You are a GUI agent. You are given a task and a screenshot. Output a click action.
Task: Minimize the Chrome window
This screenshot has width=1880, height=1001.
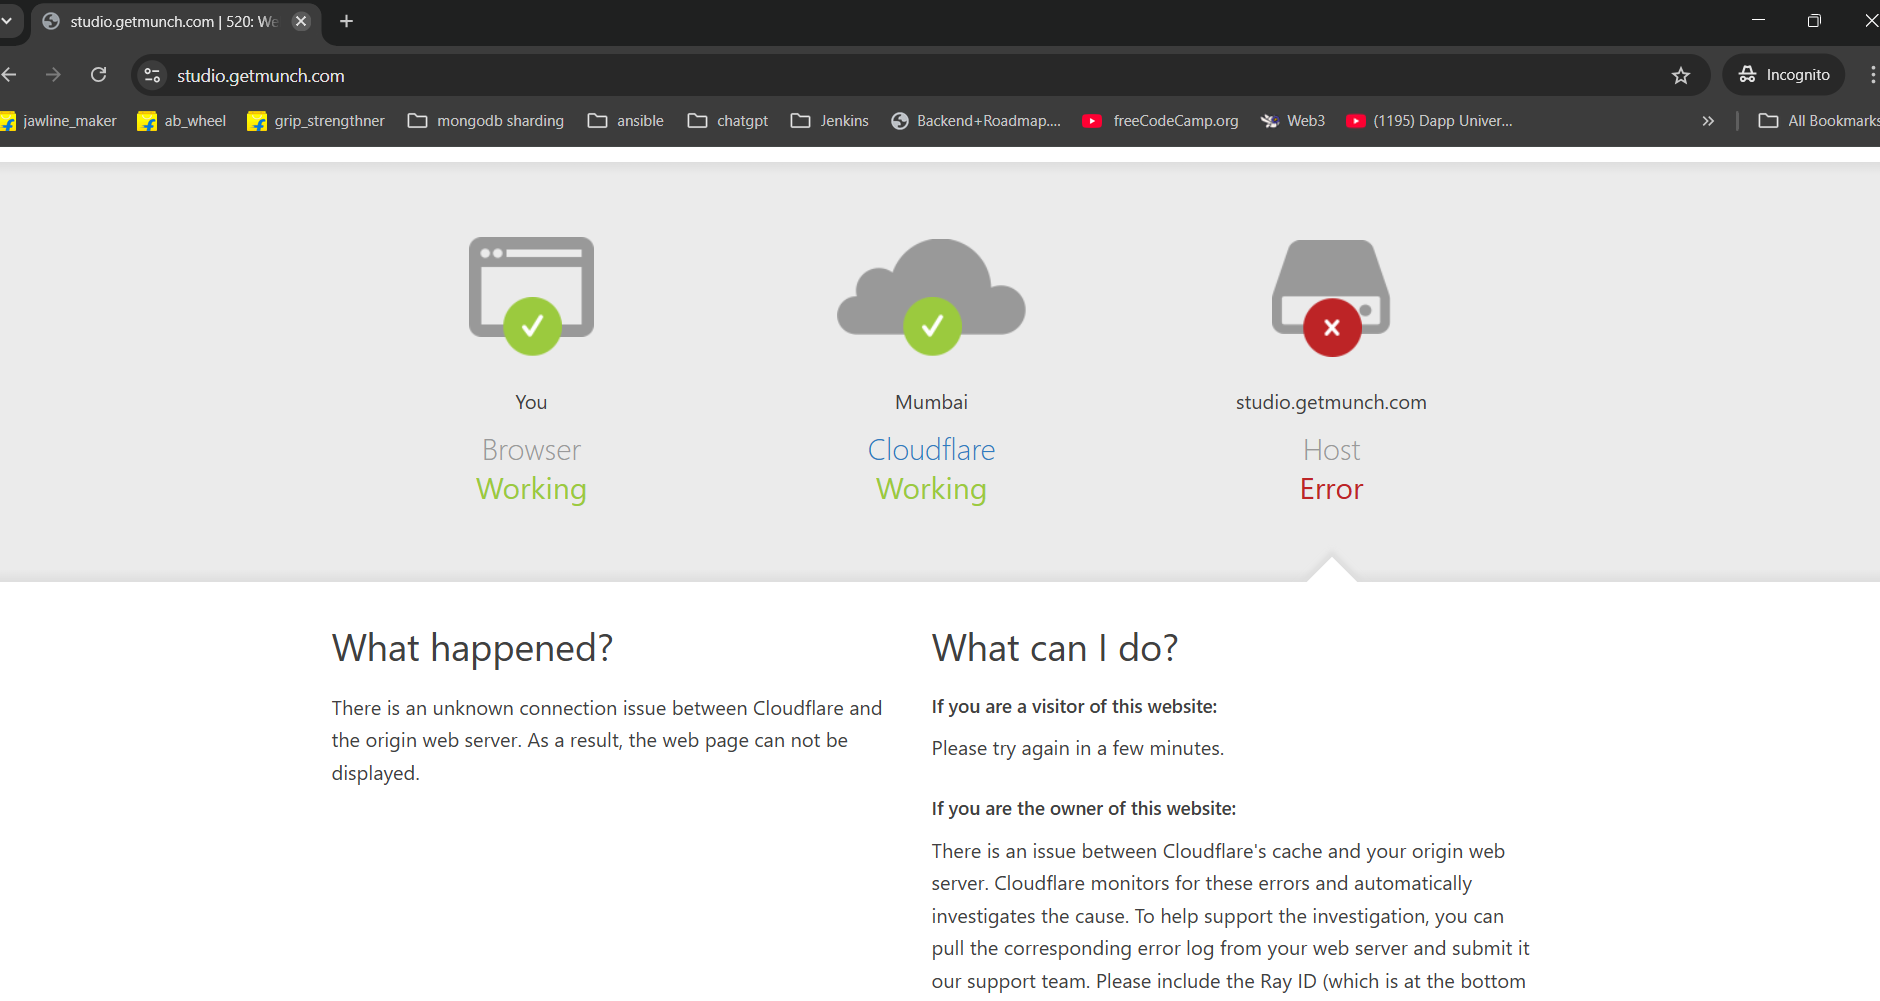[x=1758, y=20]
